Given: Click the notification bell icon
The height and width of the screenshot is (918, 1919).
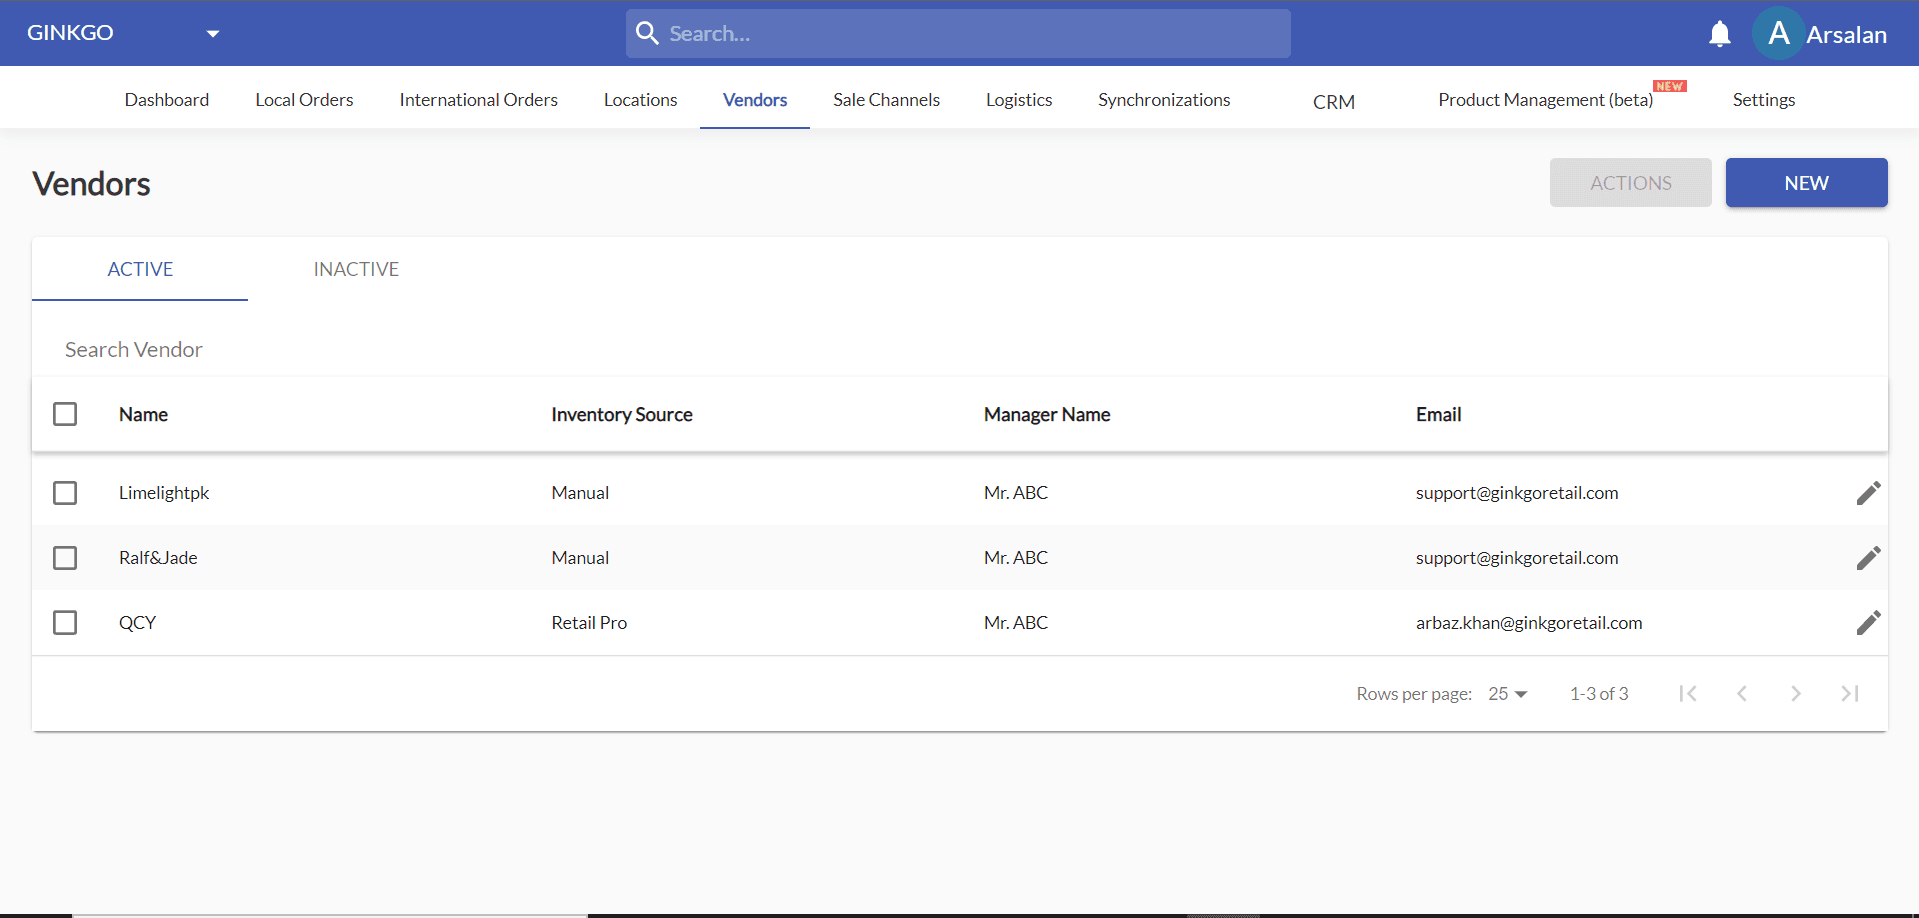Looking at the screenshot, I should 1719,34.
